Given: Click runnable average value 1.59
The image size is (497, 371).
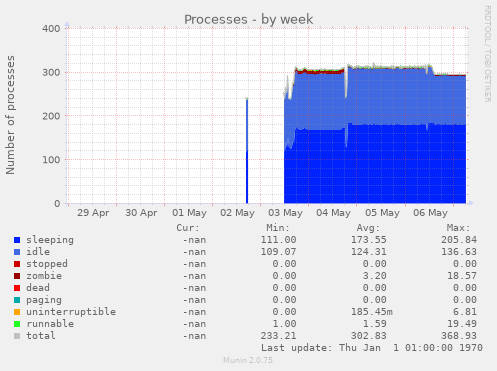Looking at the screenshot, I should 375,324.
